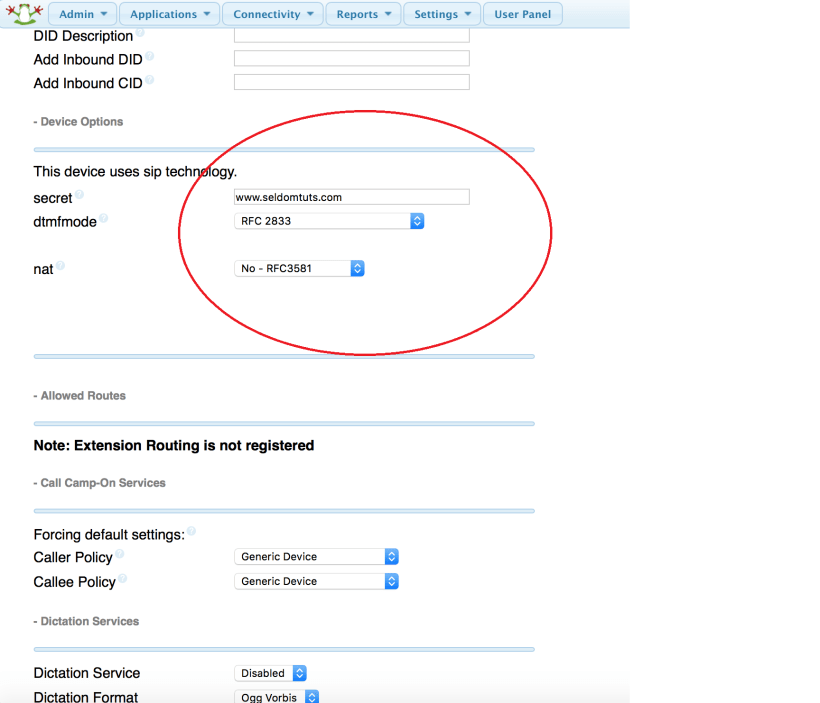Click help icon beside Callee Policy
Screen dimensions: 820x703
point(123,578)
